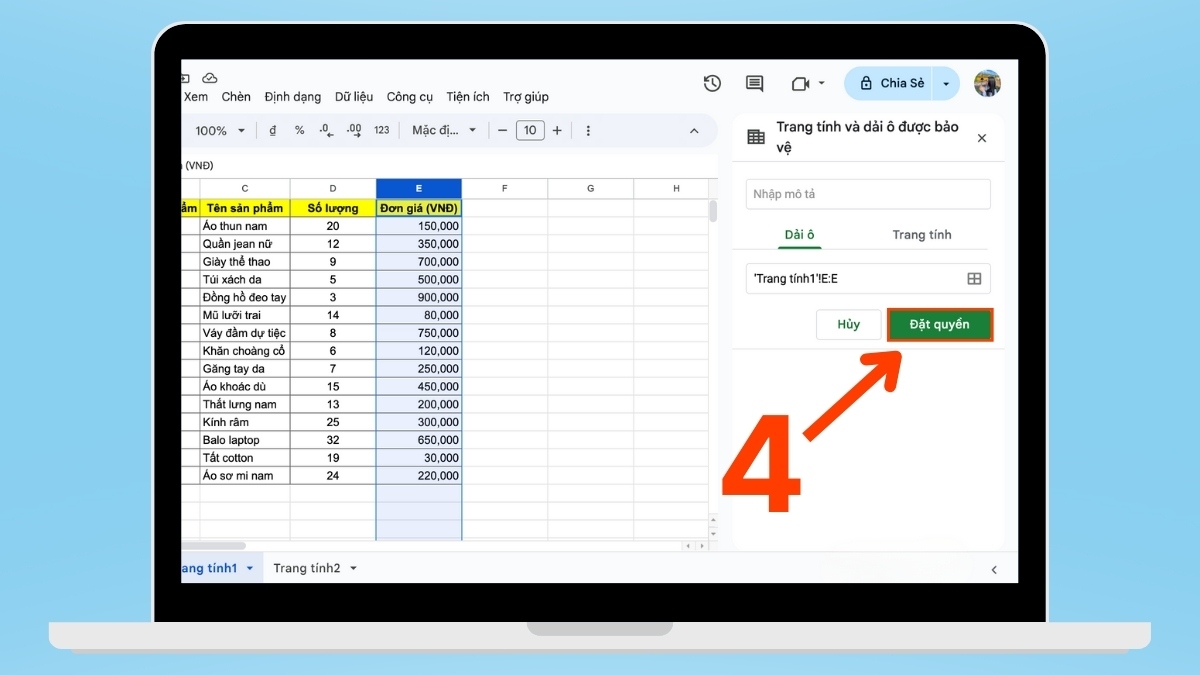Select the price cell 650,000
Viewport: 1200px width, 675px height.
coord(419,440)
